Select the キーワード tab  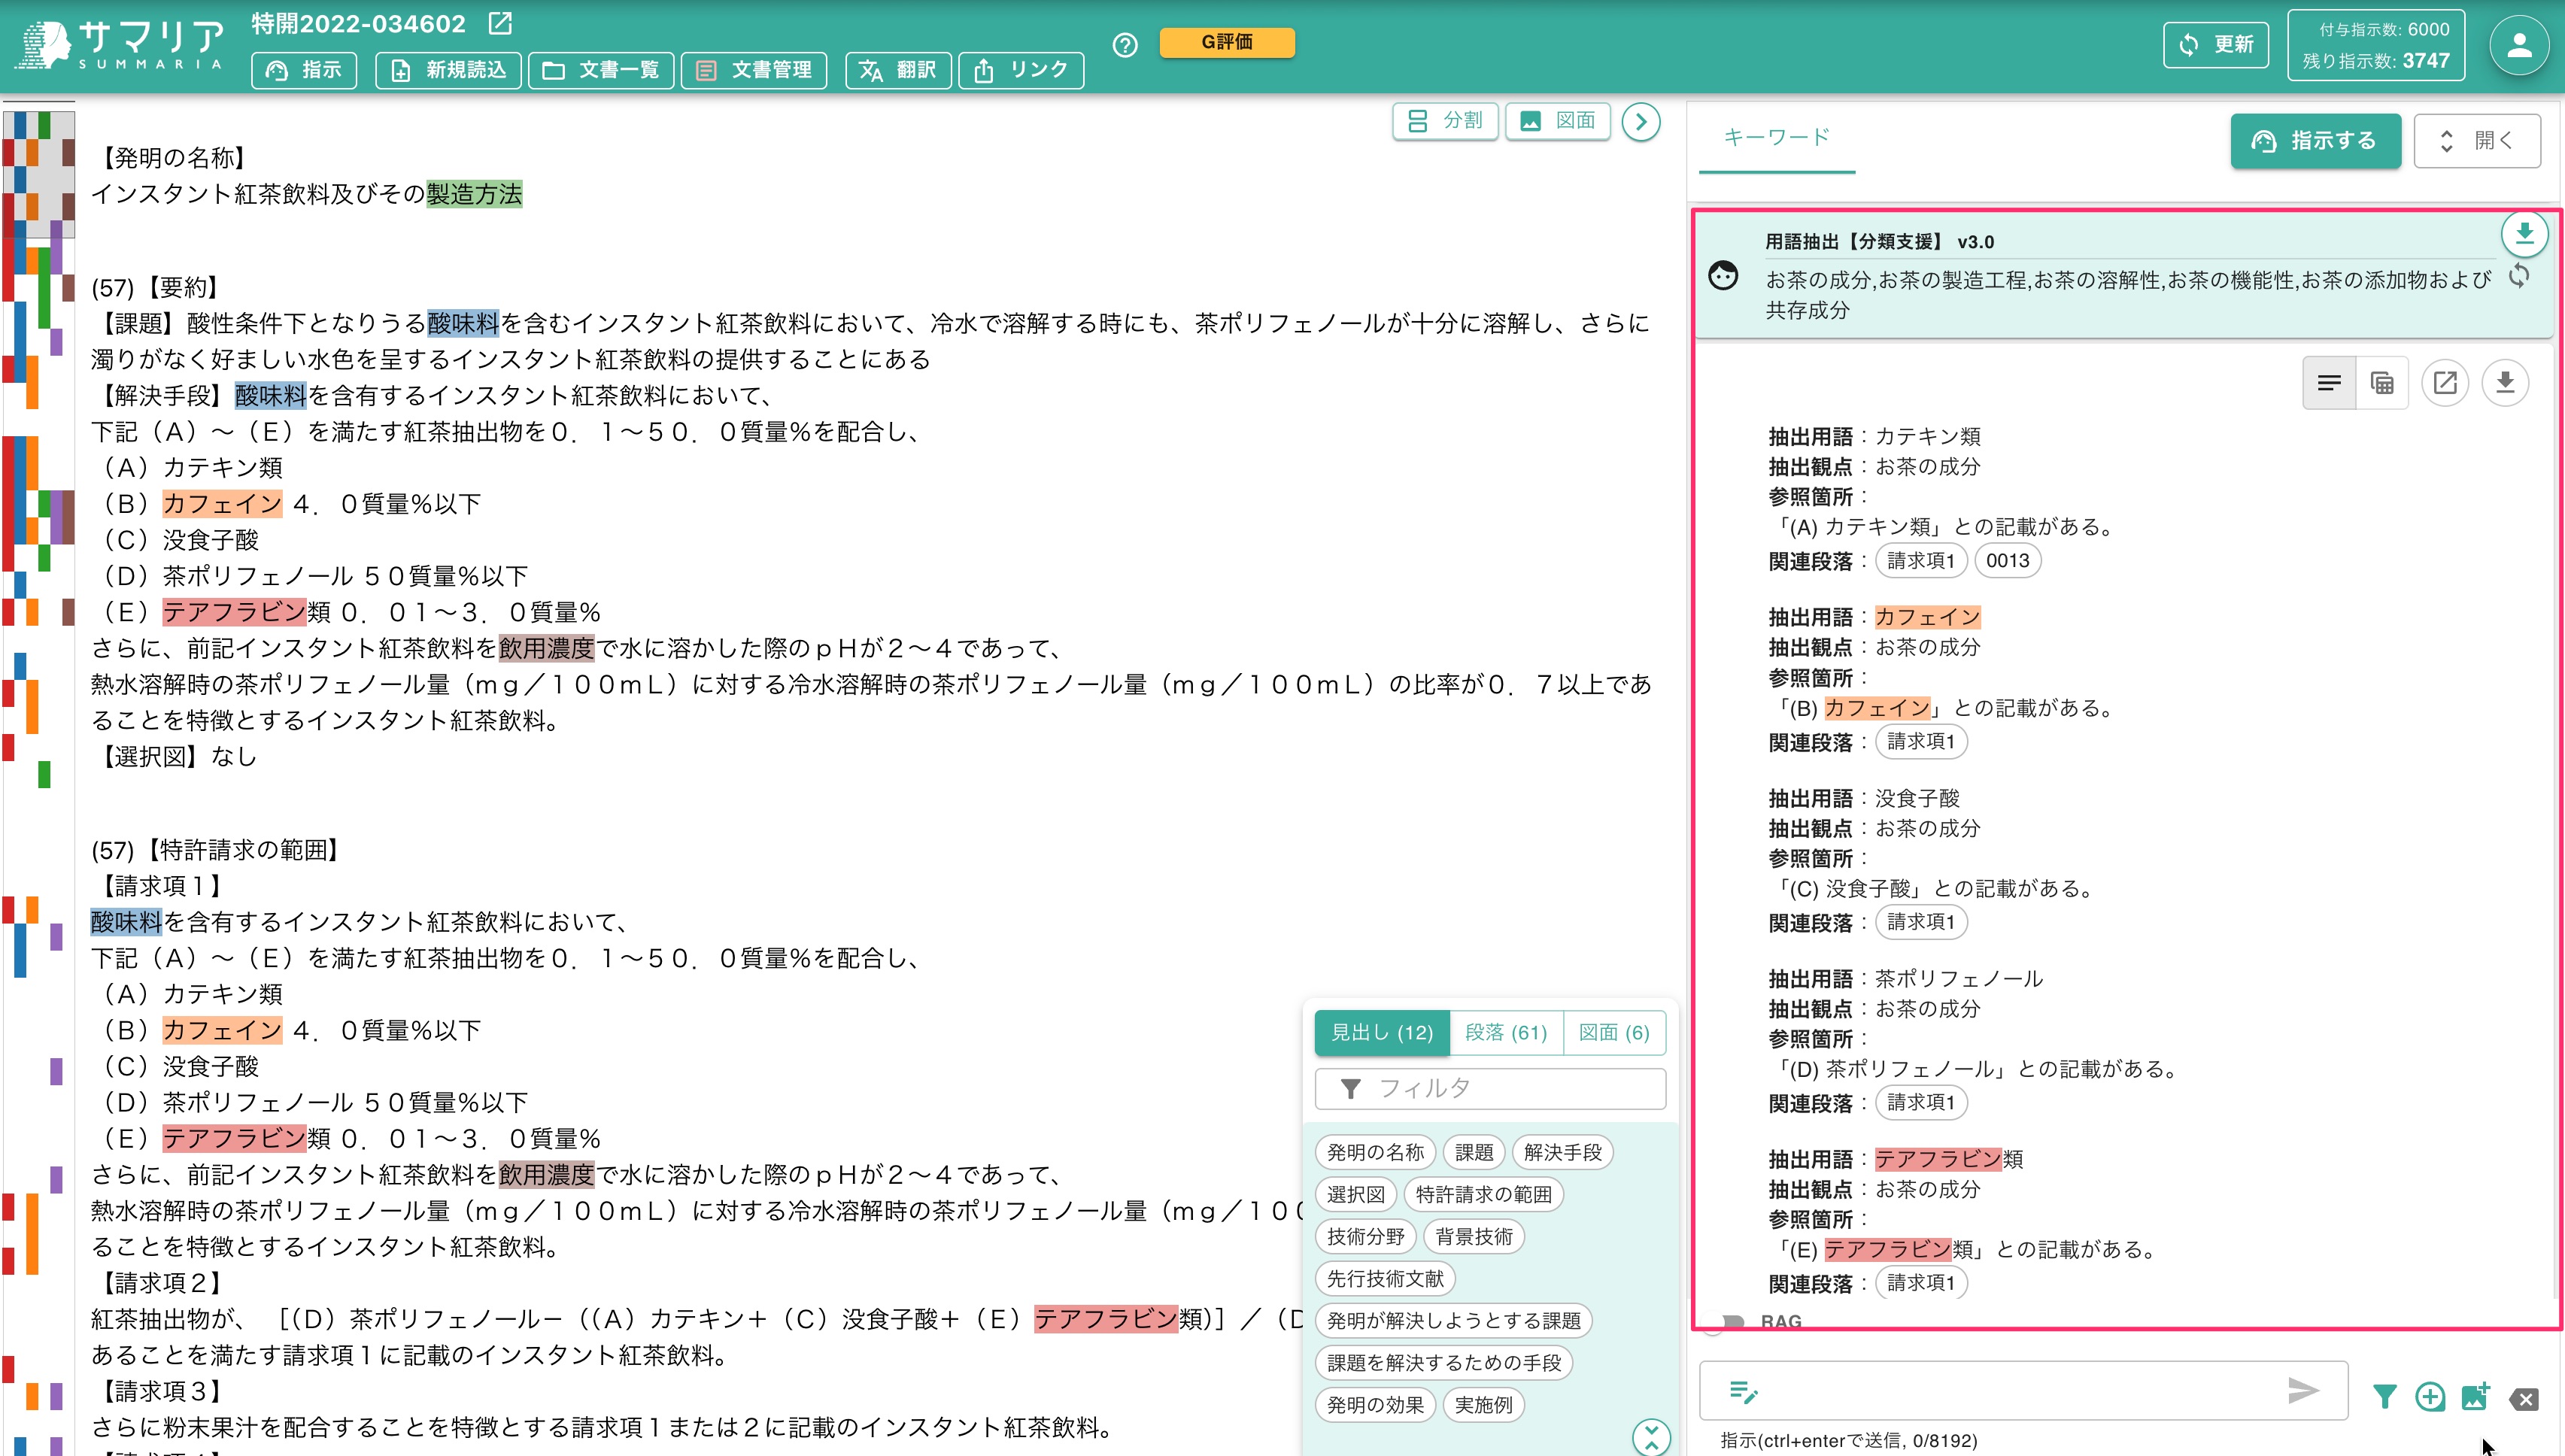[x=1777, y=137]
